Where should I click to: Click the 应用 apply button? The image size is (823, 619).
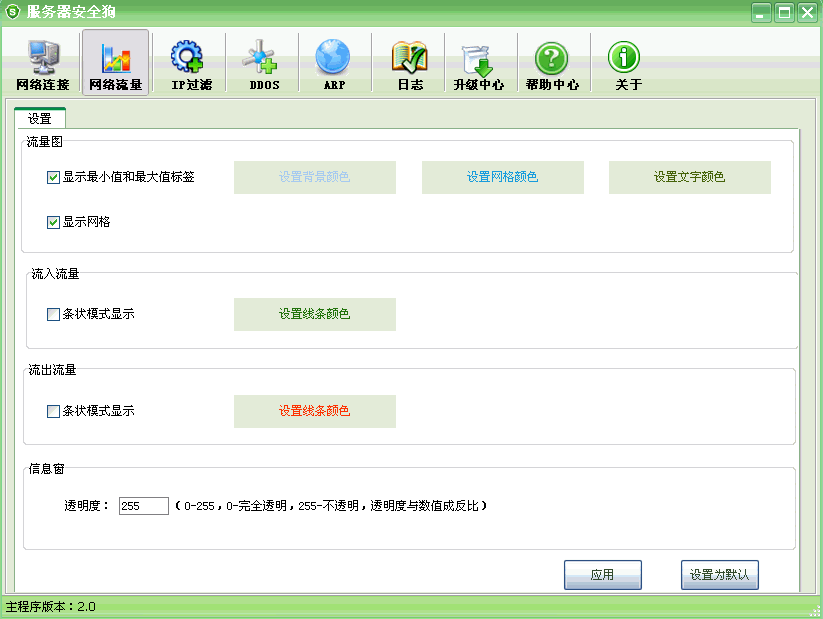602,575
